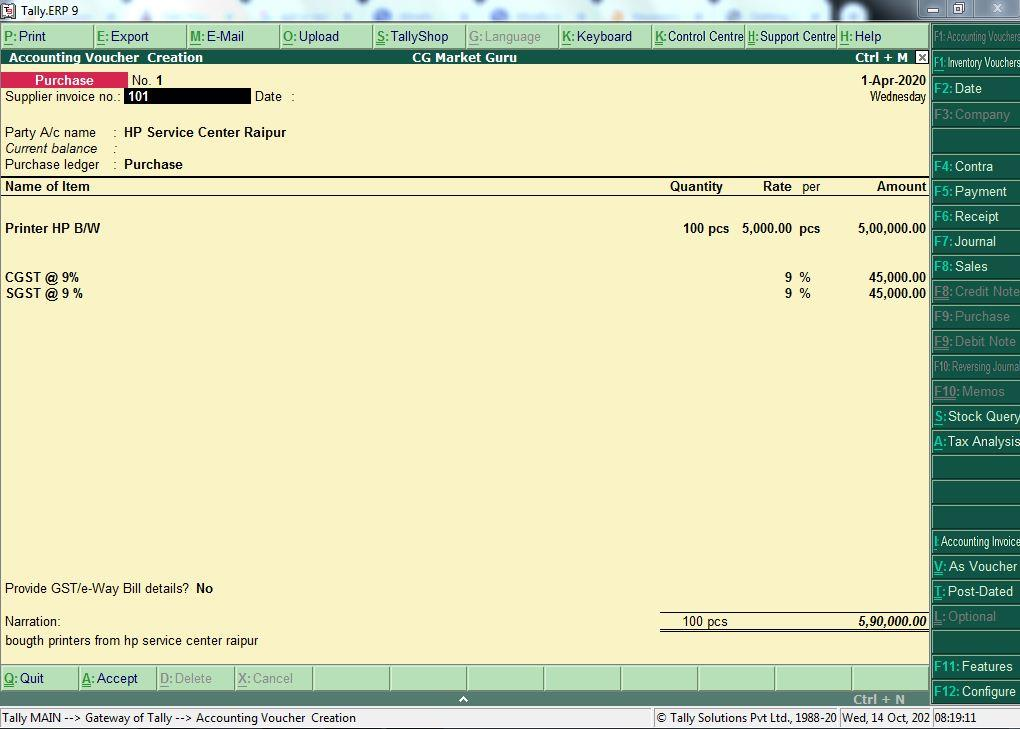Switch to F5 Payment voucher

tap(975, 191)
